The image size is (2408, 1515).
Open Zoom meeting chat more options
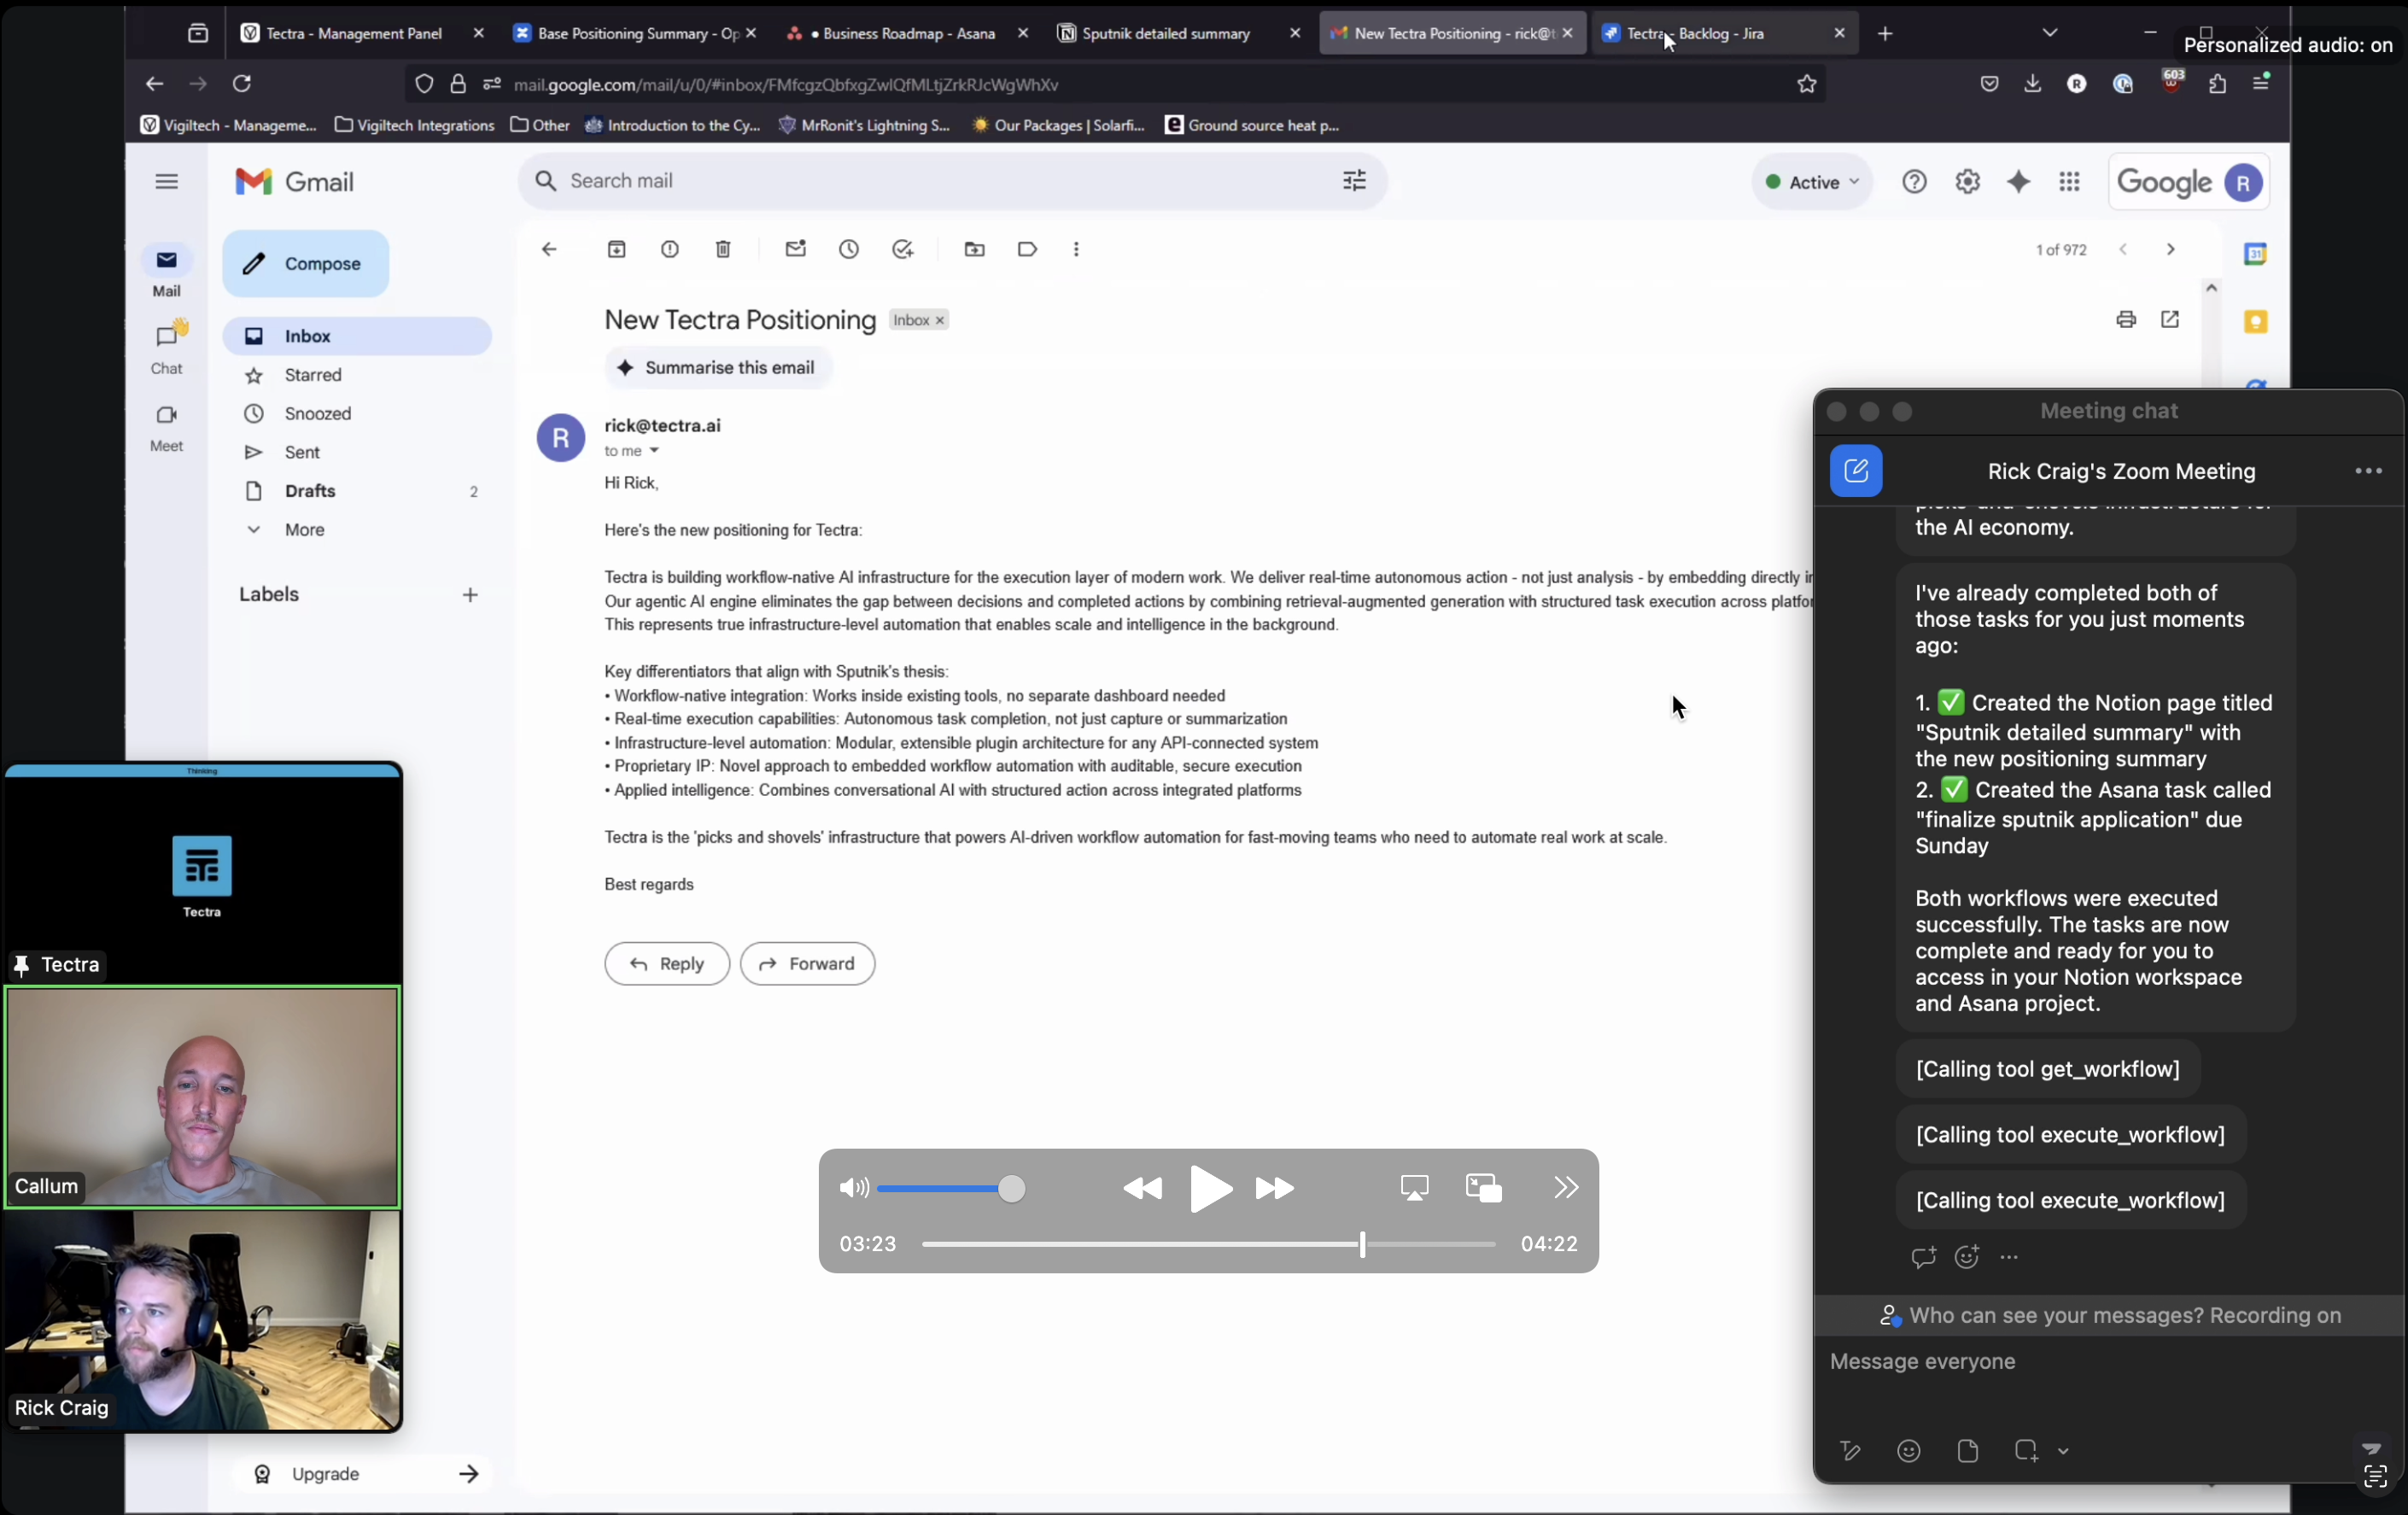(2368, 471)
